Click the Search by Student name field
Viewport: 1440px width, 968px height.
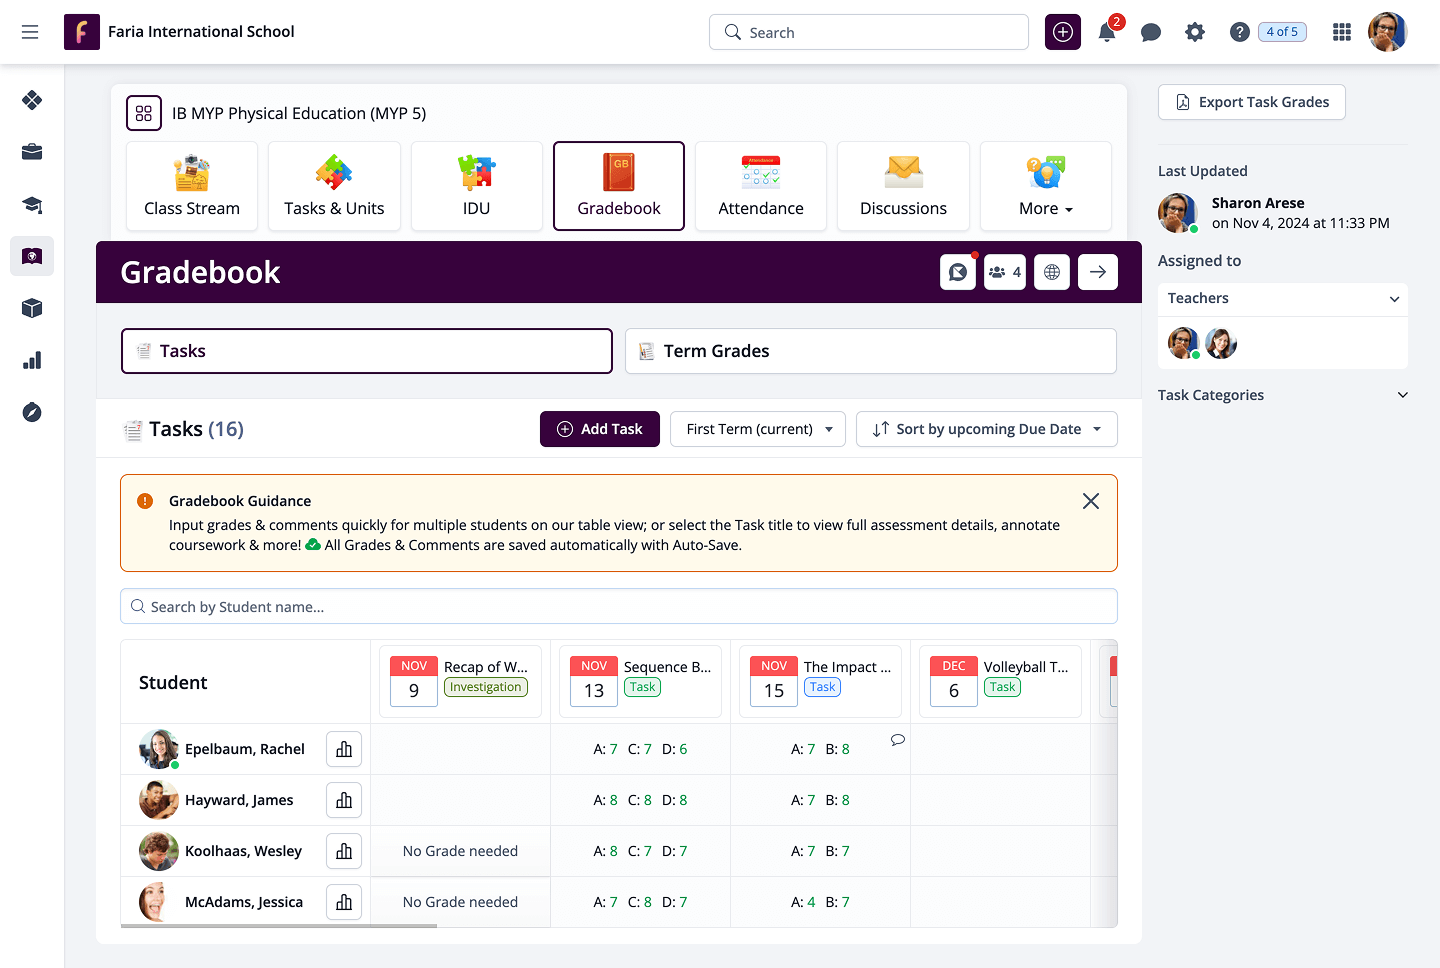[x=618, y=606]
